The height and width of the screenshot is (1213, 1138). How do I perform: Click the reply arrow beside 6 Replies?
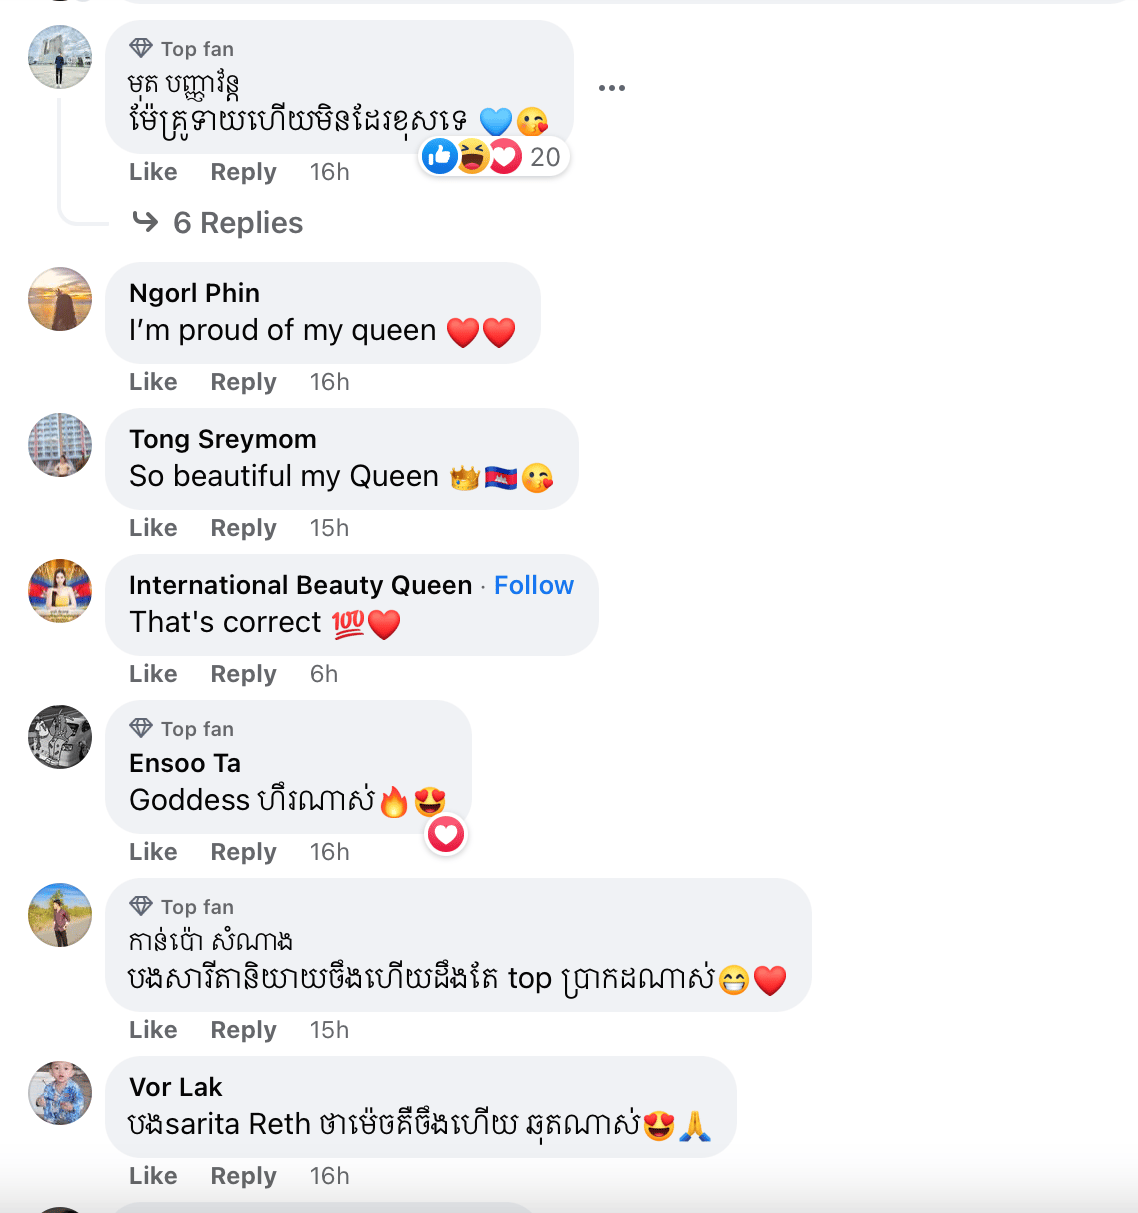[x=146, y=222]
